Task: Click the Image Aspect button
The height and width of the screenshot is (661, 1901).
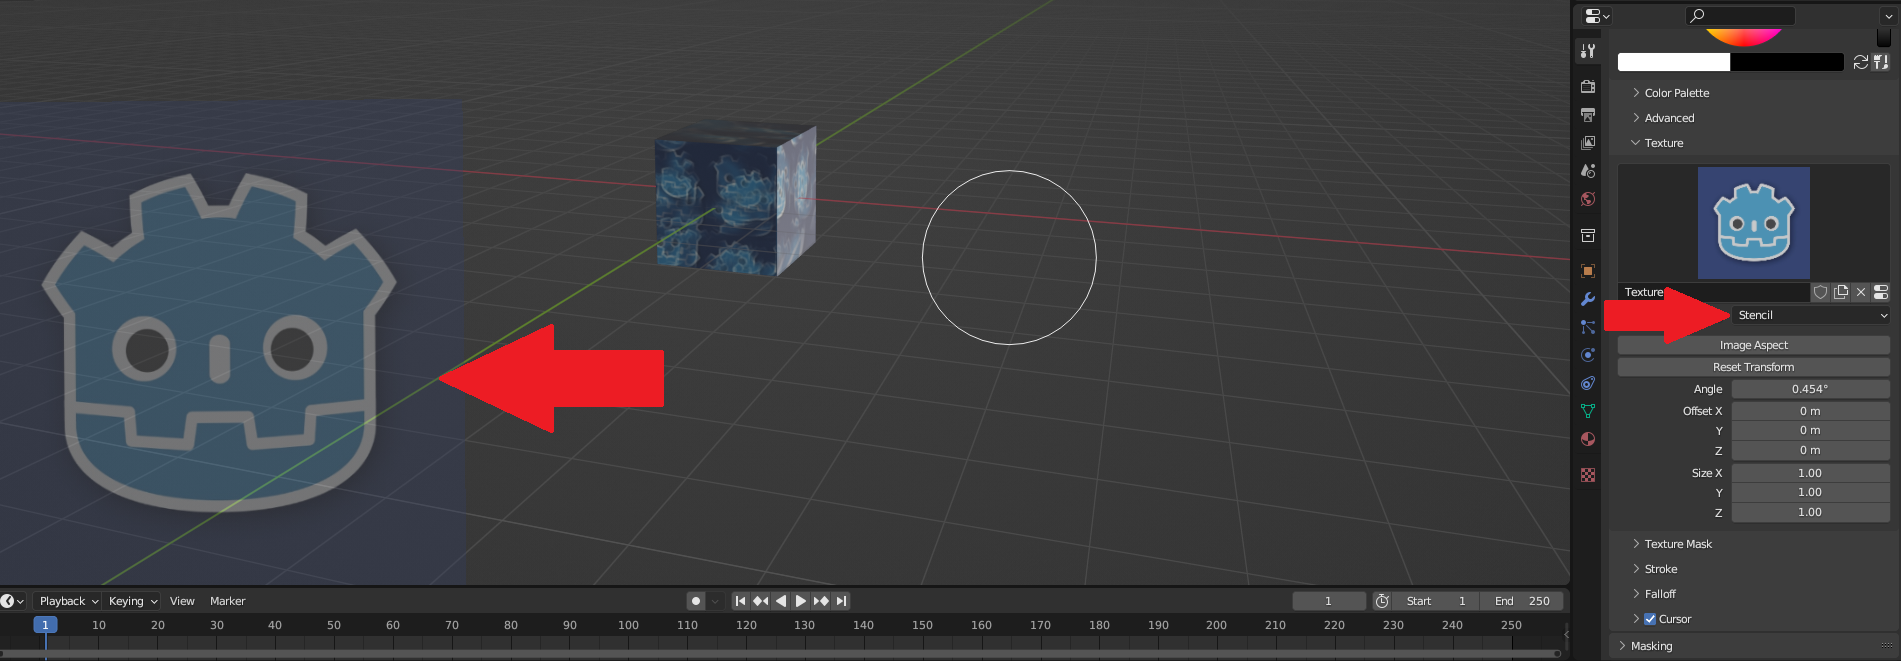Action: [x=1754, y=345]
